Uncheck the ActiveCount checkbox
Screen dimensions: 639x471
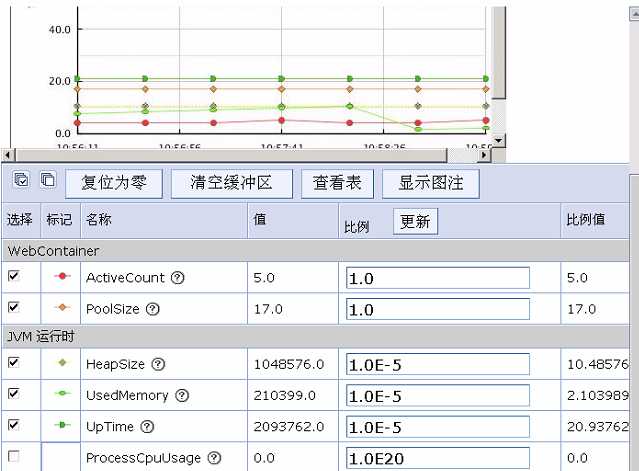pos(13,276)
